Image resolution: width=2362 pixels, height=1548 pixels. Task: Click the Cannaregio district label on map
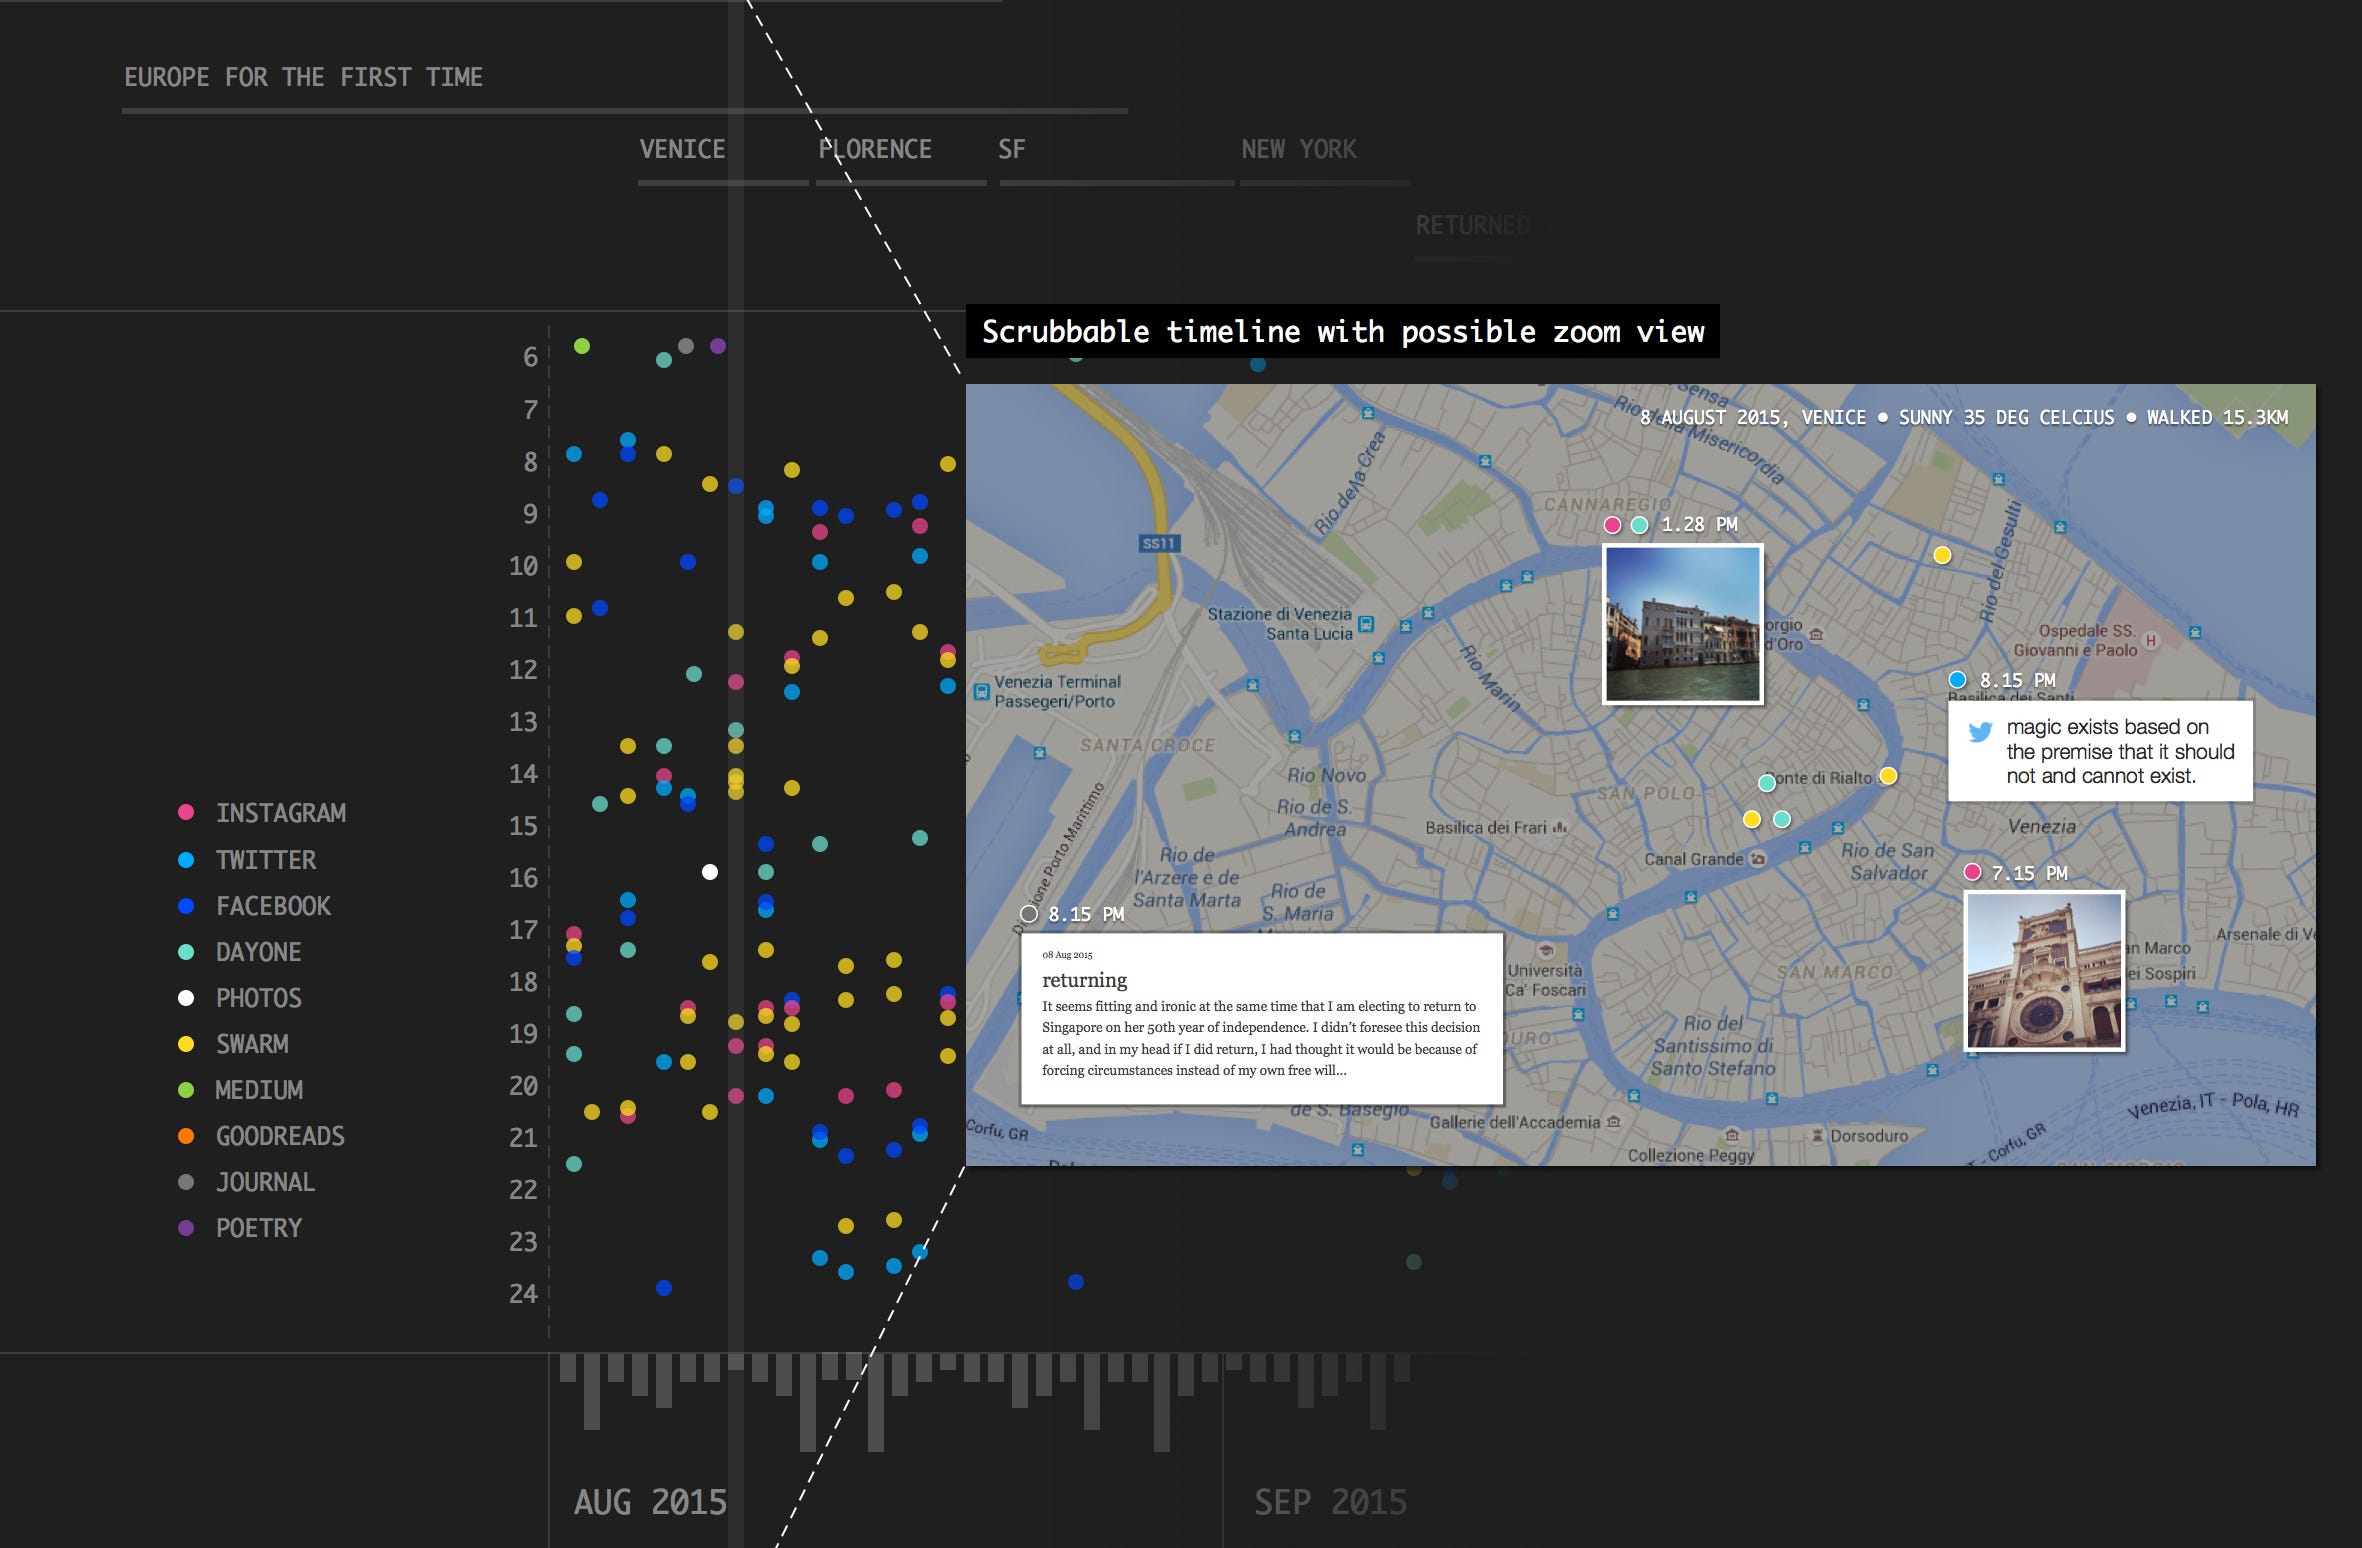pyautogui.click(x=1607, y=504)
